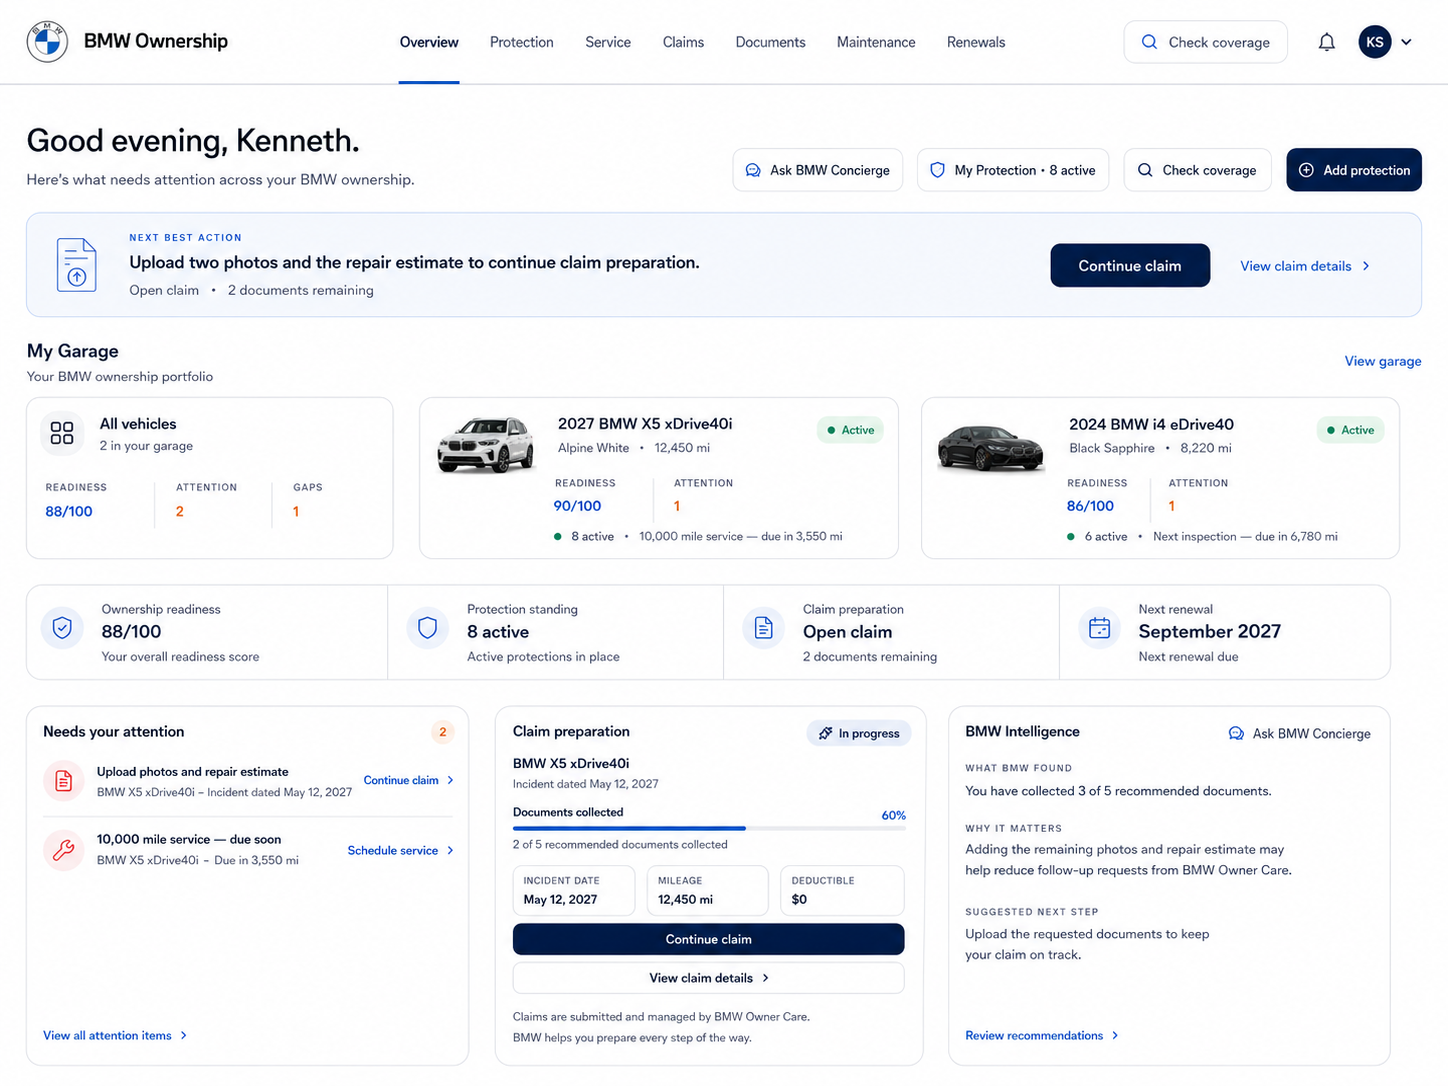Click the chat icon next to Ask BMW Concierge in BMW Intelligence
The width and height of the screenshot is (1448, 1086).
(x=1236, y=733)
